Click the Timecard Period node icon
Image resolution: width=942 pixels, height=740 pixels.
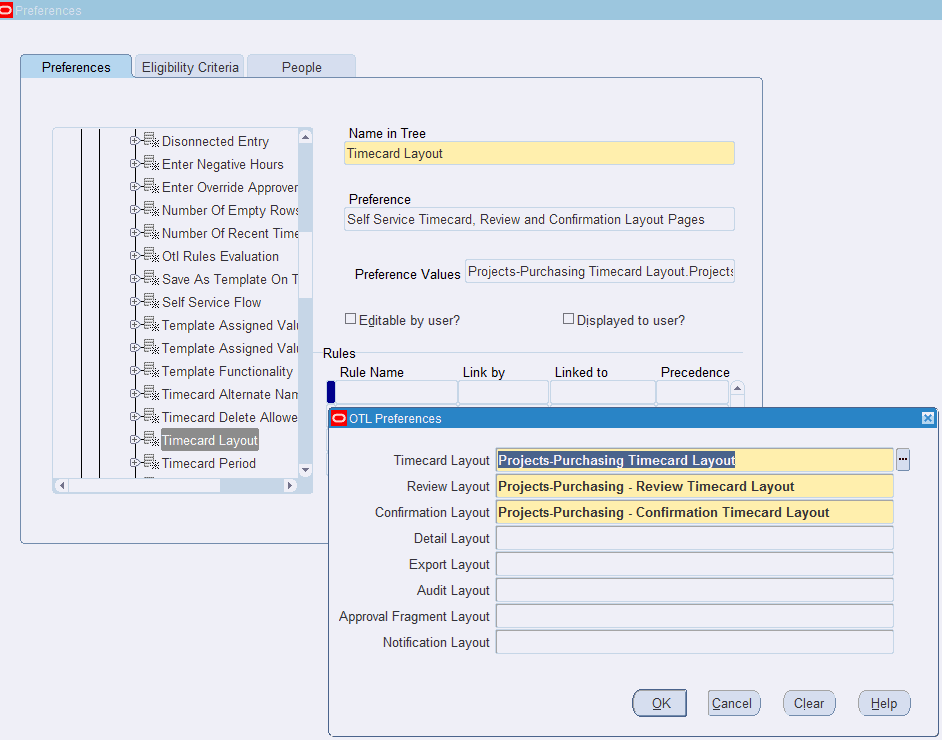(151, 462)
